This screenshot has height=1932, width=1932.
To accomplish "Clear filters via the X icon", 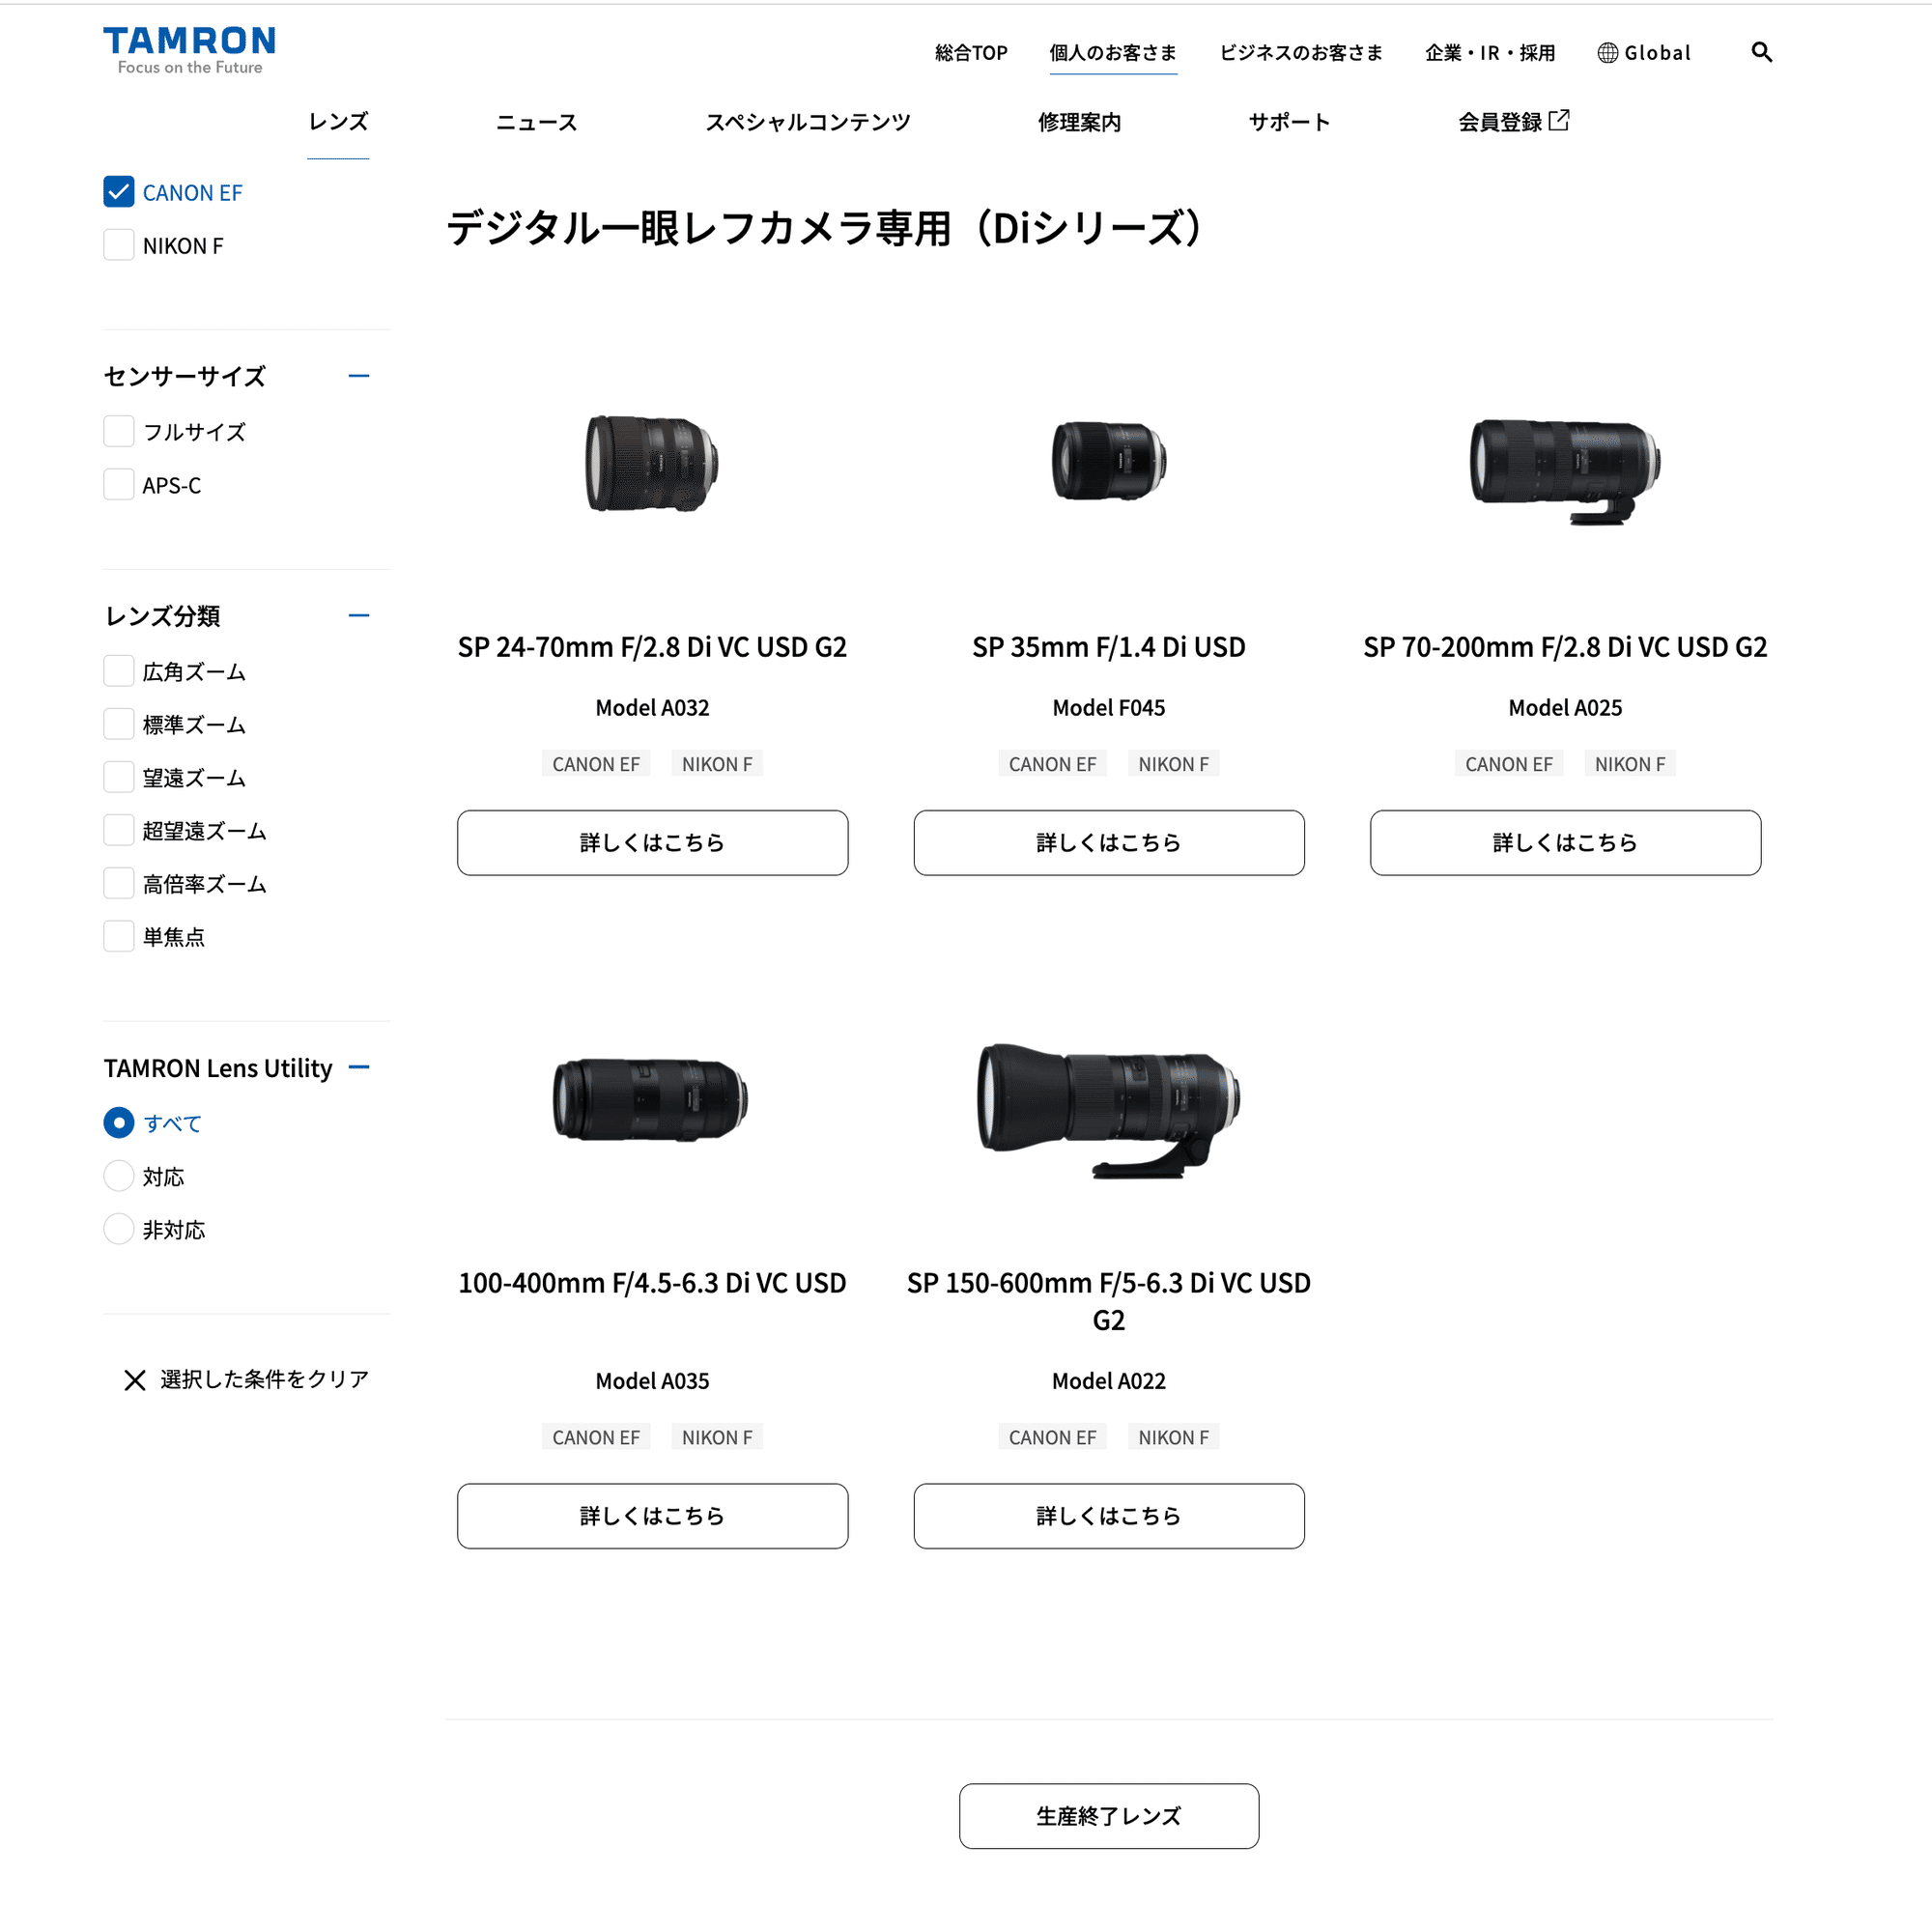I will click(x=135, y=1379).
